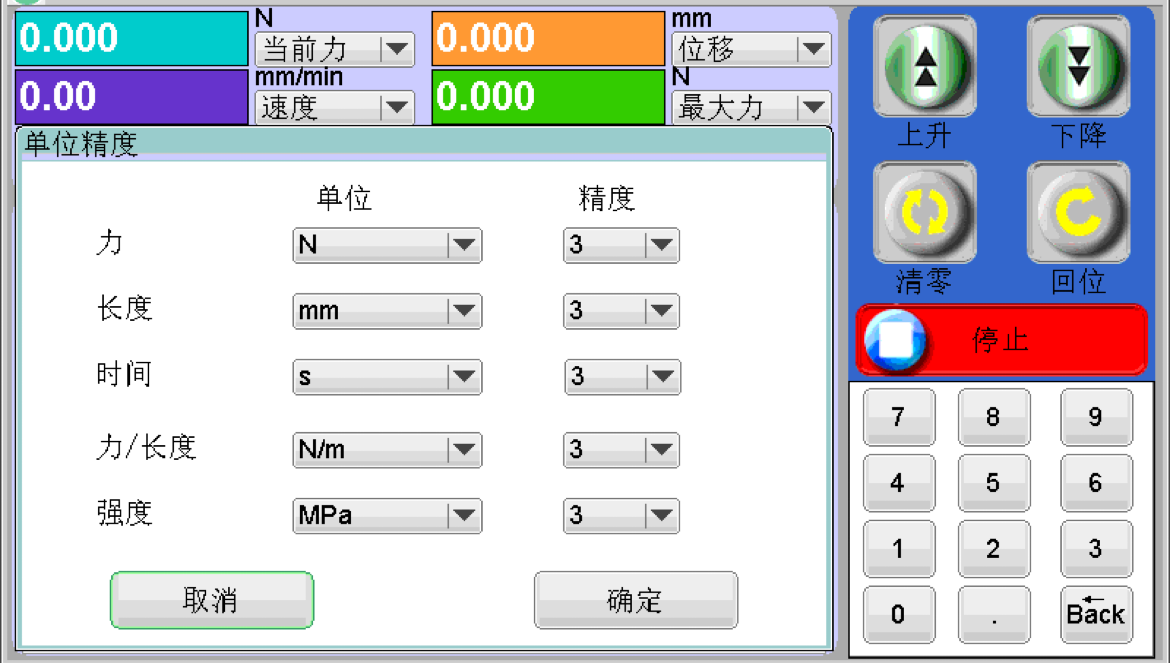Click the cyan current force readout
Screen dimensions: 1170x663
(132, 38)
